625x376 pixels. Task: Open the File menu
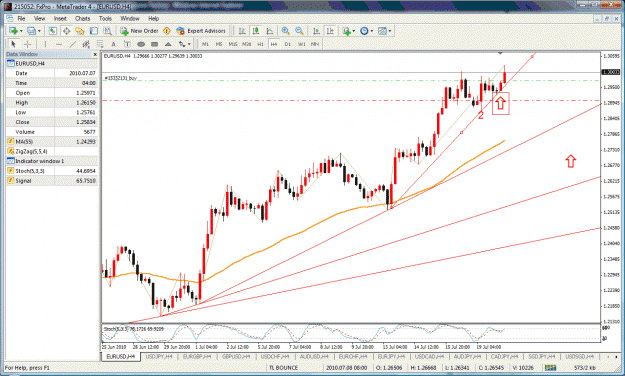click(21, 18)
